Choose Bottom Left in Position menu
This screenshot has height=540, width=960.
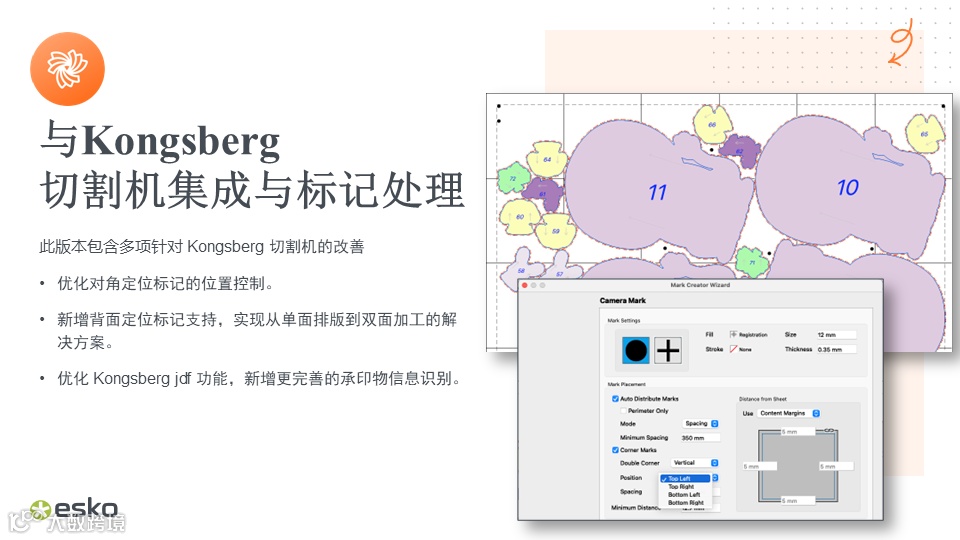pos(685,495)
